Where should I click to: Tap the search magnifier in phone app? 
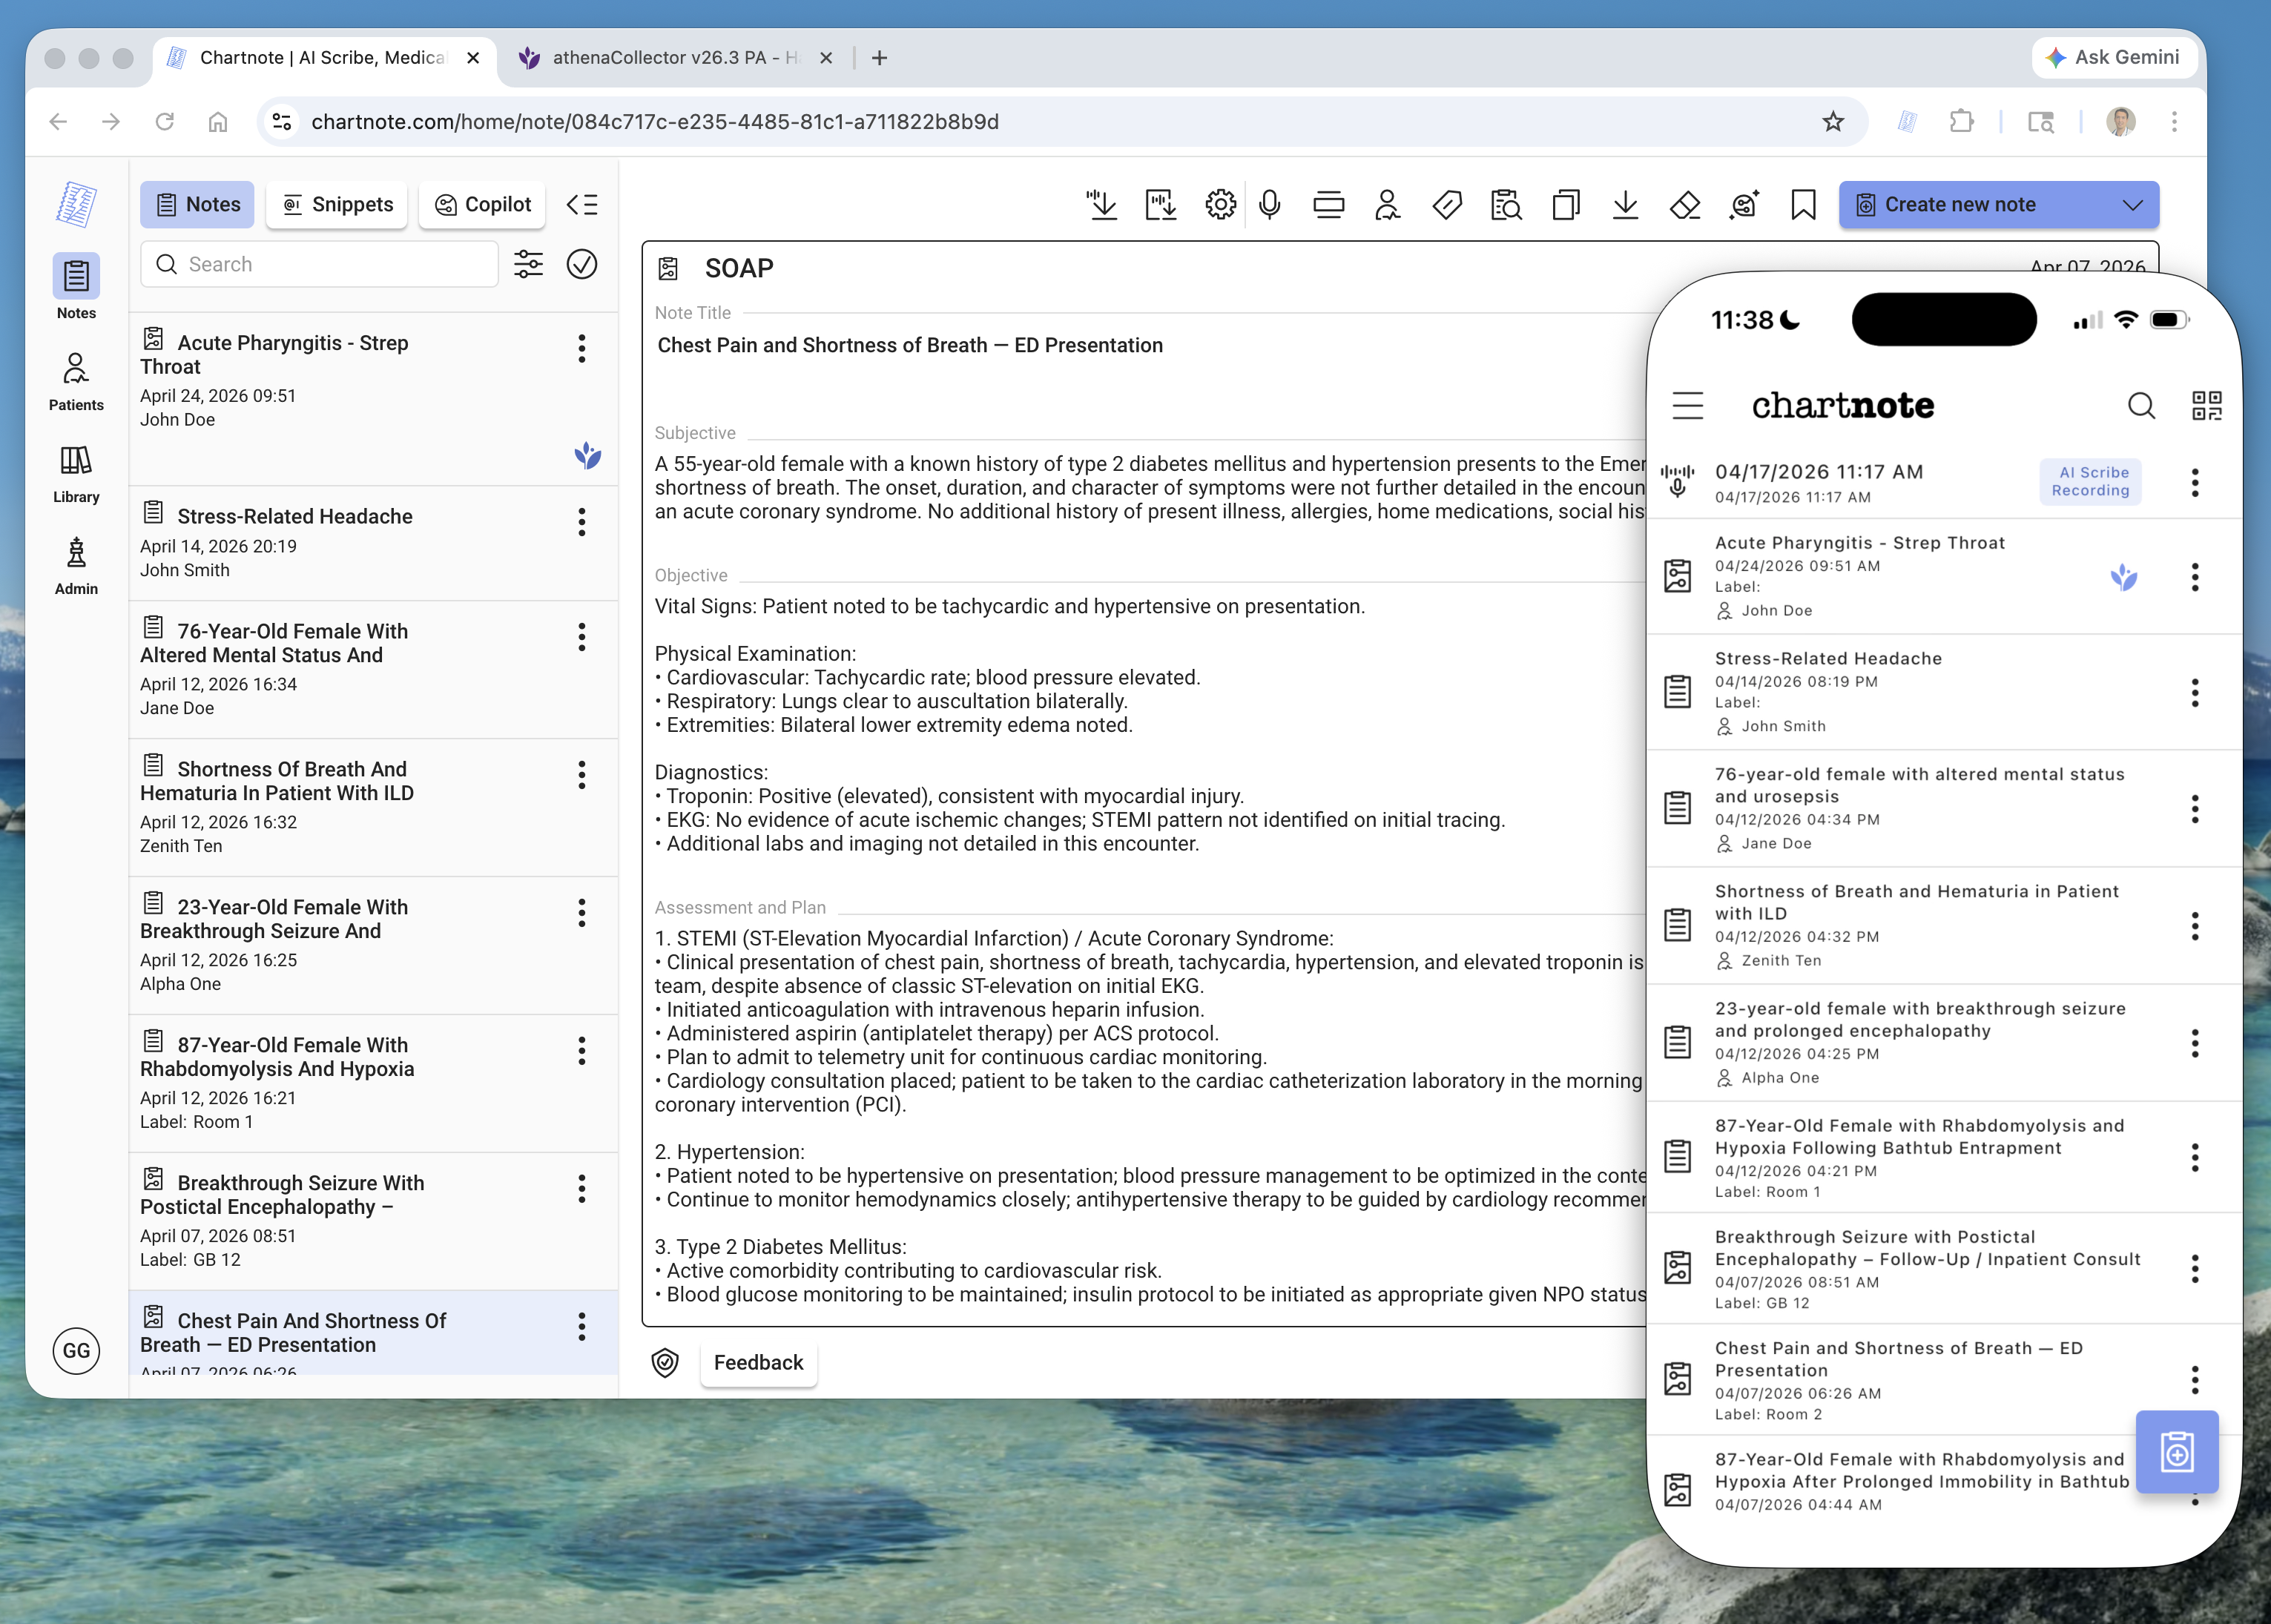[2141, 405]
